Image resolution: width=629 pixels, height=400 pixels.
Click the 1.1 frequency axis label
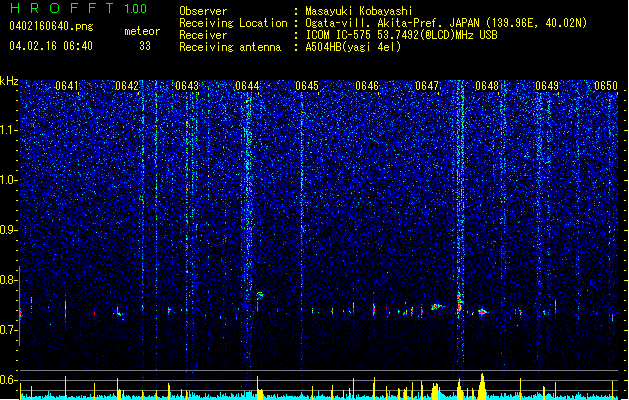click(x=8, y=130)
